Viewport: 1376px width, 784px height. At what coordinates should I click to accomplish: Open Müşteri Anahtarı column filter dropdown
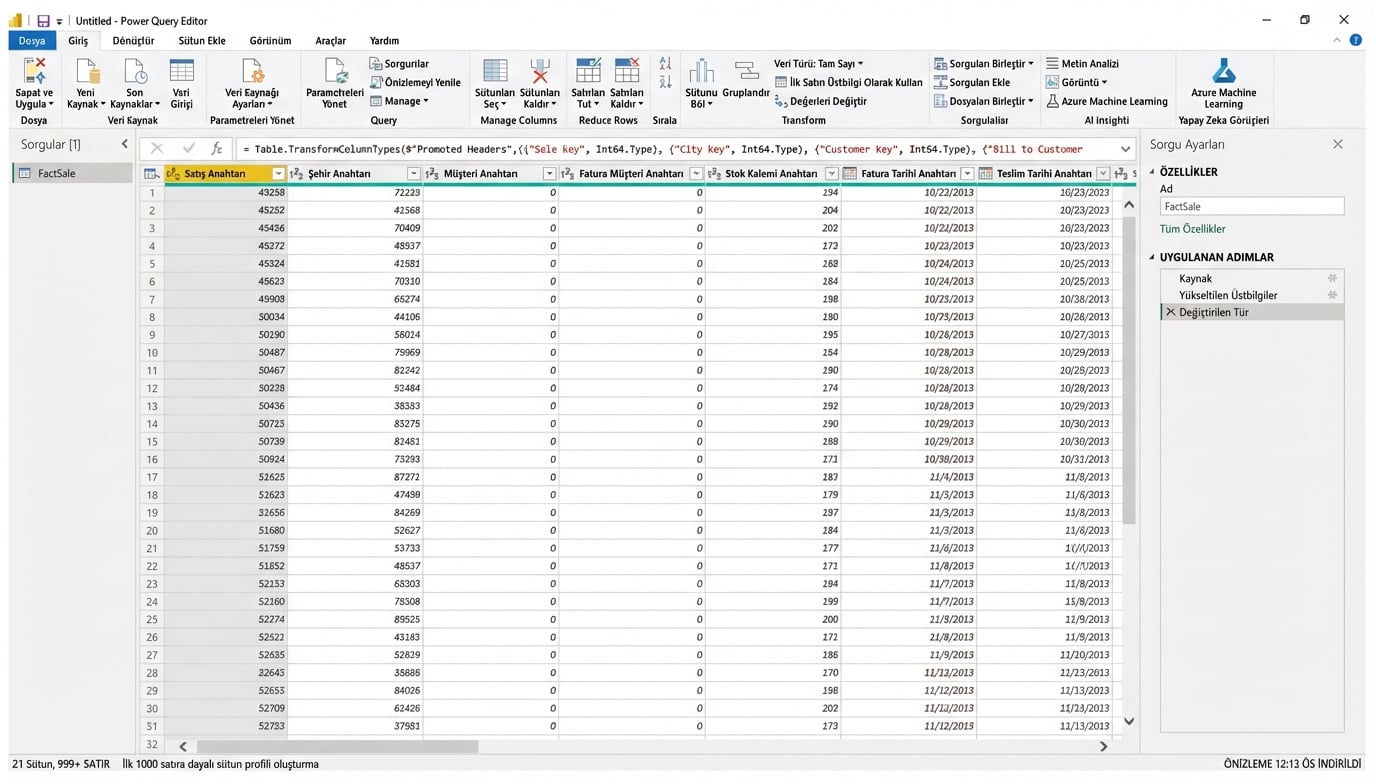click(549, 173)
